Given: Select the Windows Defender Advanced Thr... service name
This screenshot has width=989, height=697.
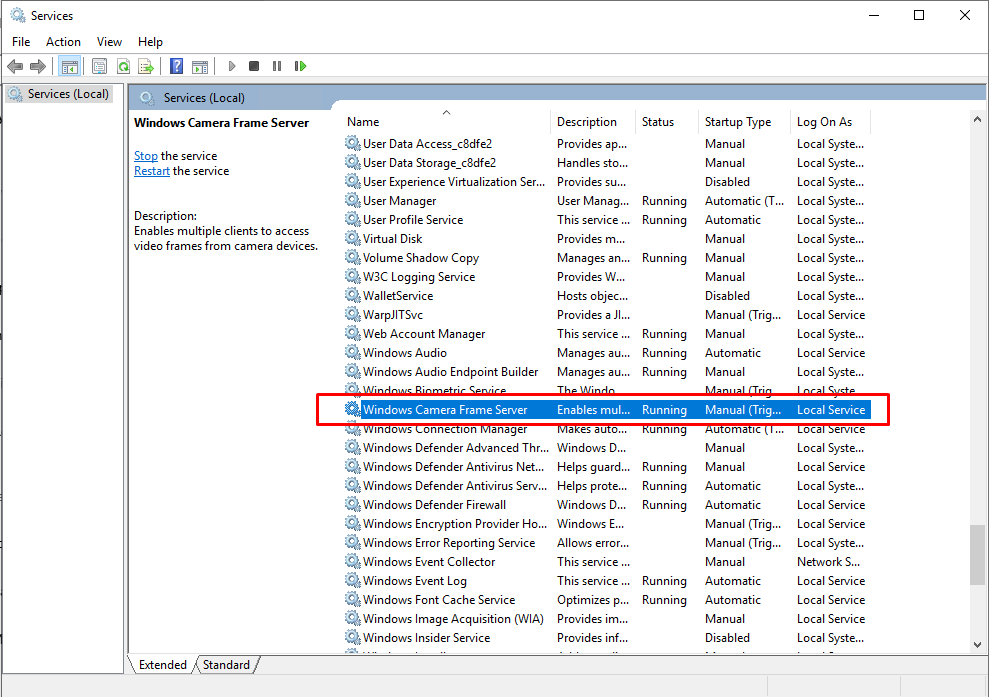Looking at the screenshot, I should click(x=456, y=448).
